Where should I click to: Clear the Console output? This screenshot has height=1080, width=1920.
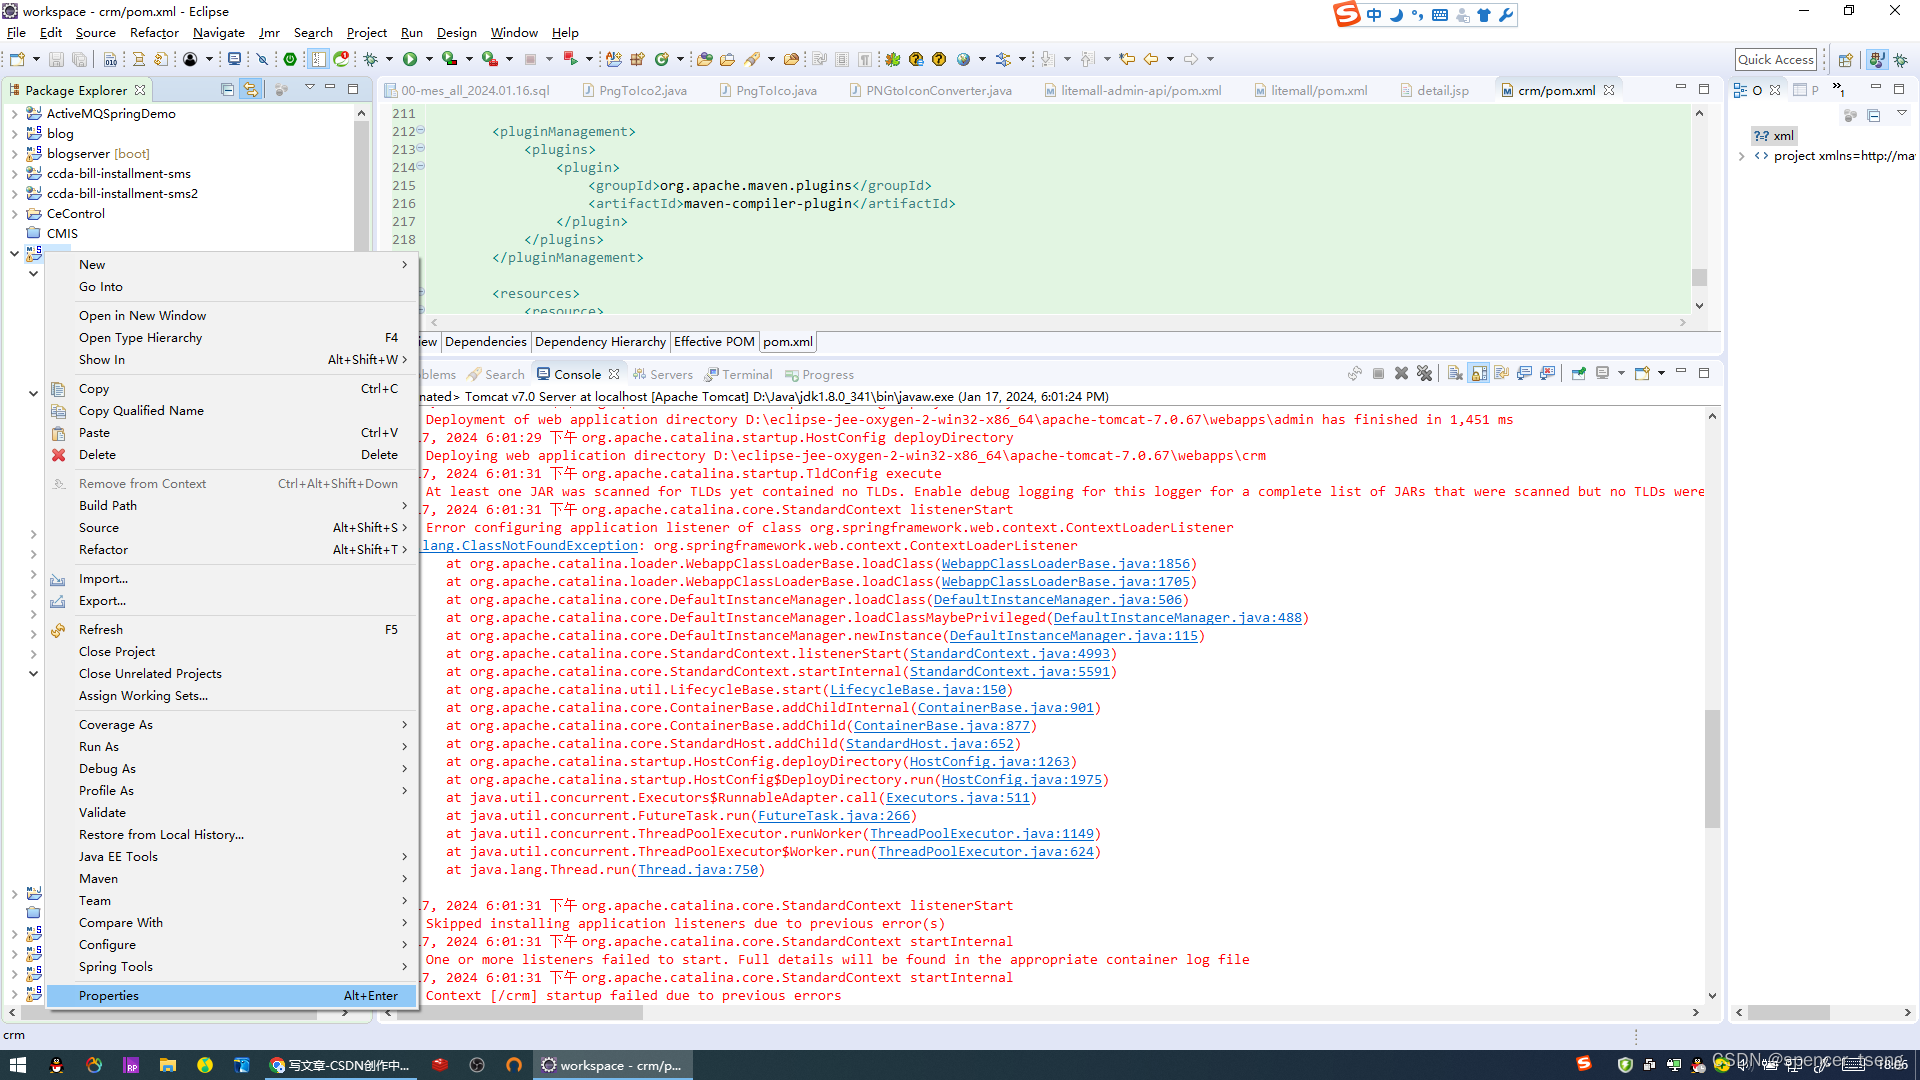coord(1455,373)
